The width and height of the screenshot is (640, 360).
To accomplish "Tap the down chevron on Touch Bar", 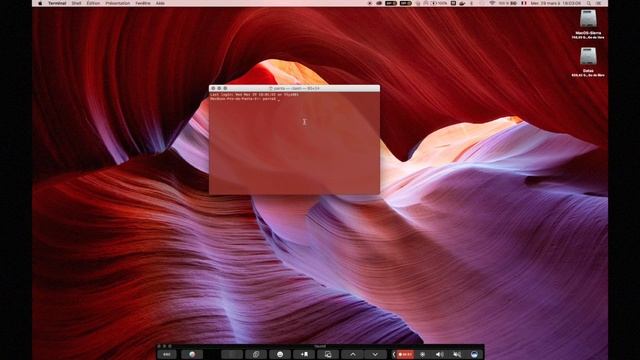I will pos(375,354).
